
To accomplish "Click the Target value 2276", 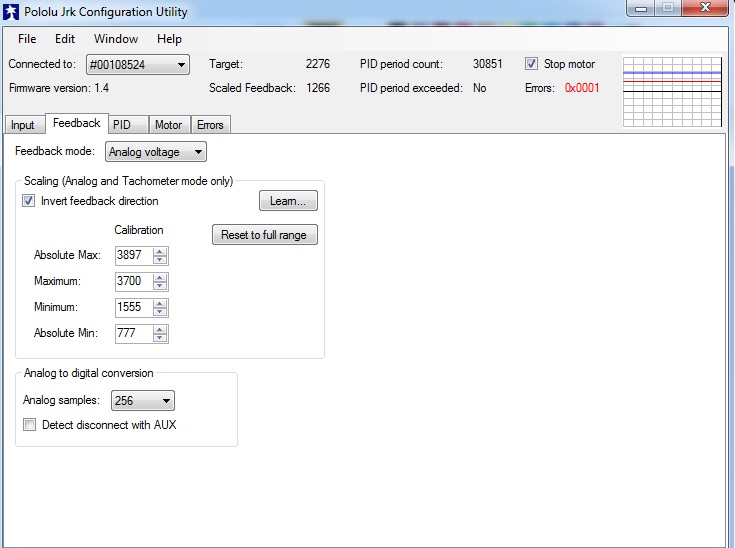I will point(318,64).
